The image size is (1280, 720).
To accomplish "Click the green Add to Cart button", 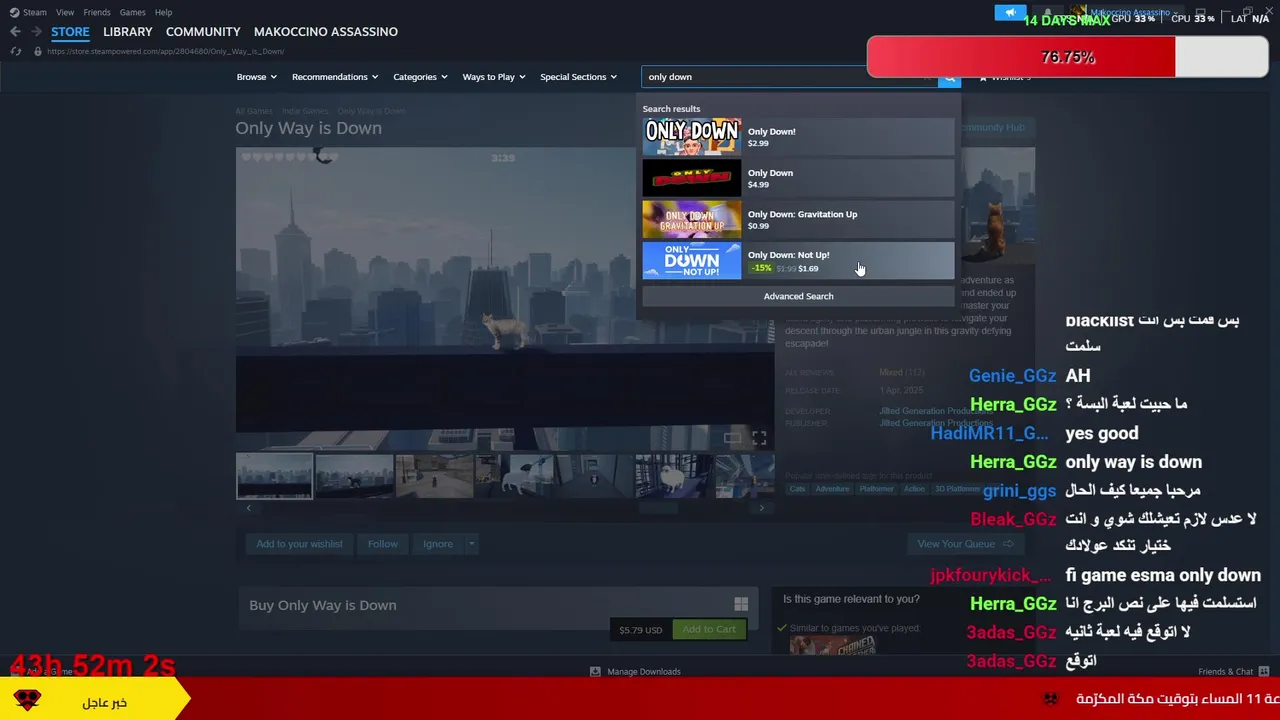I will click(709, 629).
